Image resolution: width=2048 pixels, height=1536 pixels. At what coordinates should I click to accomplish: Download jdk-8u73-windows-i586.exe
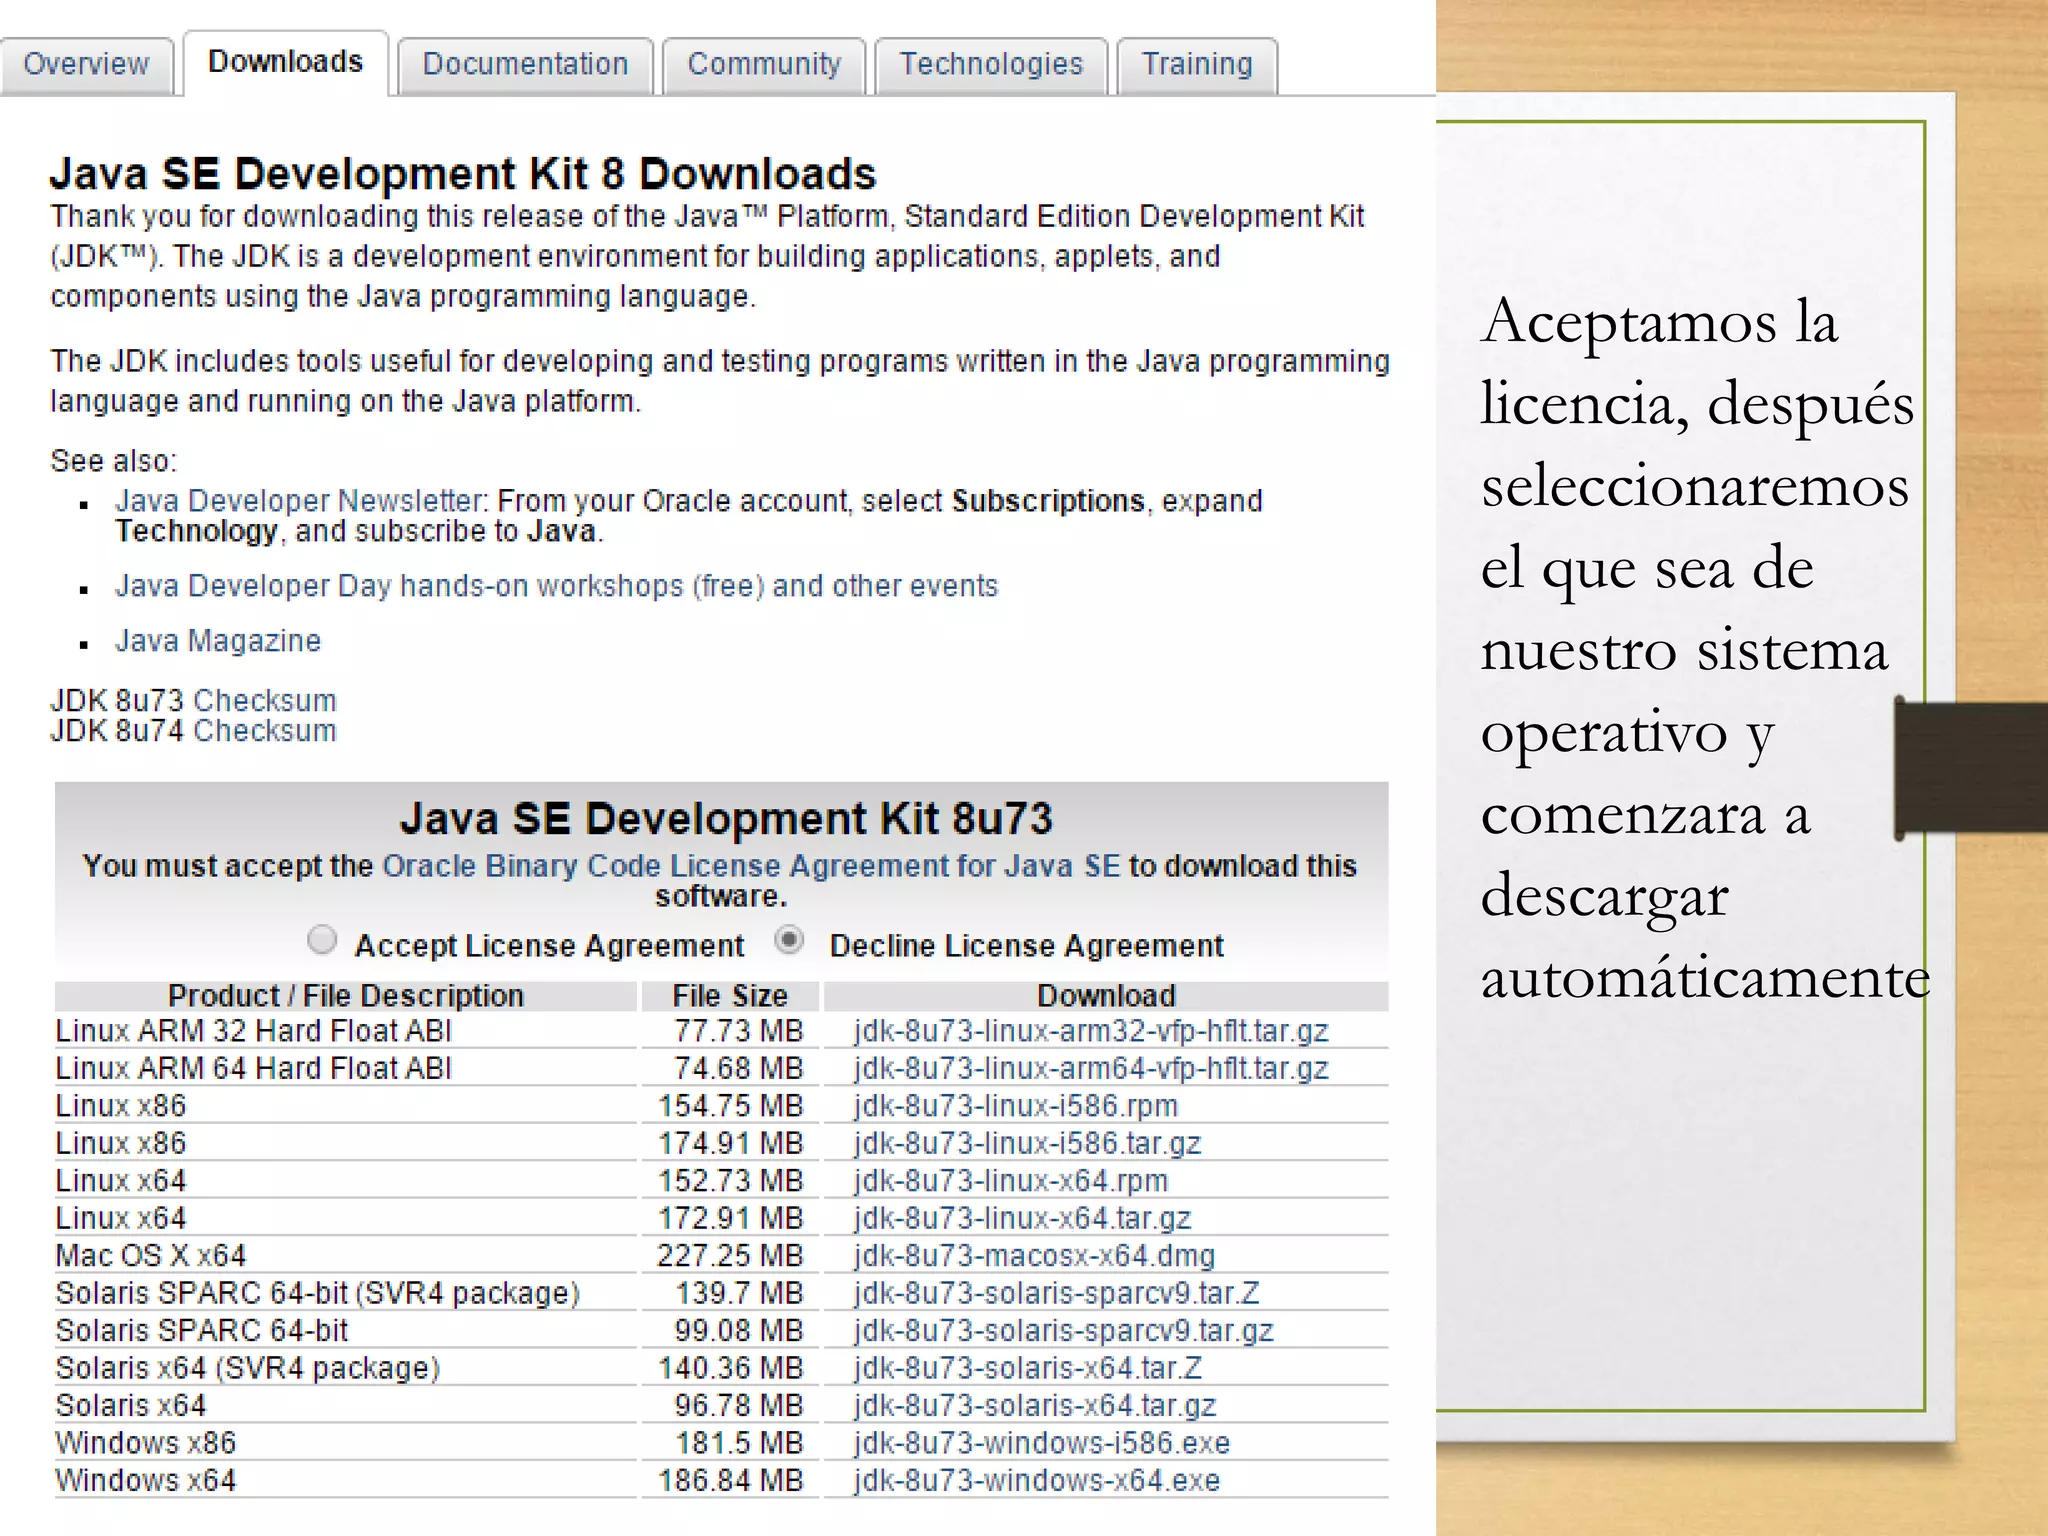pos(1042,1443)
